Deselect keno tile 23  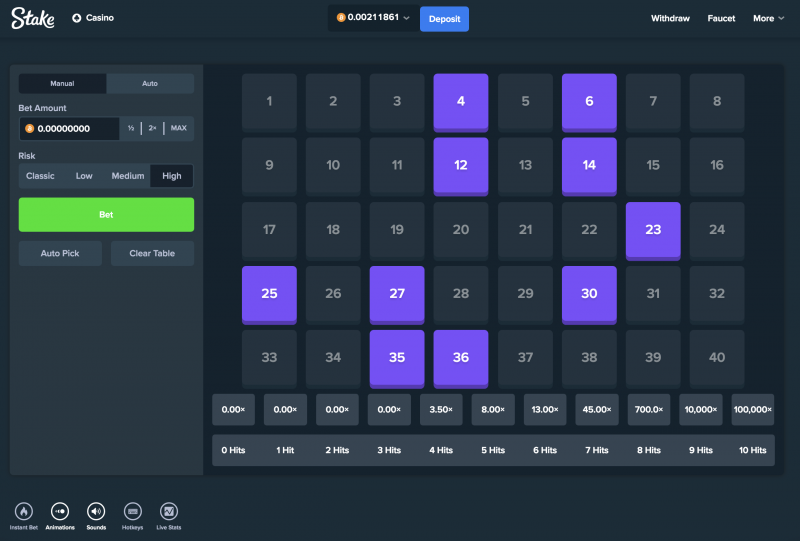653,231
